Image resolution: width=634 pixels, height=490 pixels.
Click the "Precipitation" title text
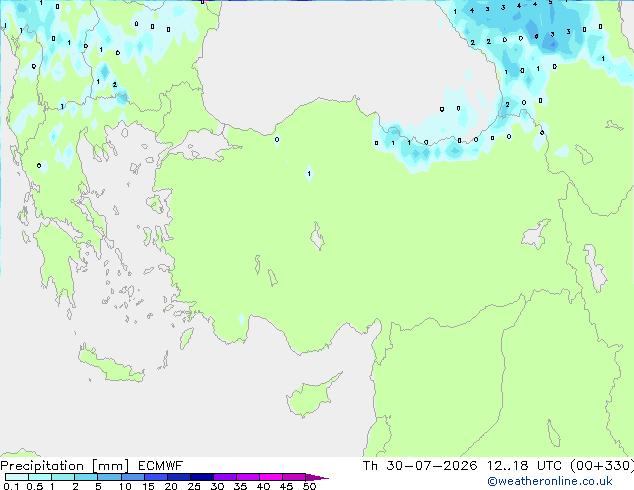pos(42,466)
